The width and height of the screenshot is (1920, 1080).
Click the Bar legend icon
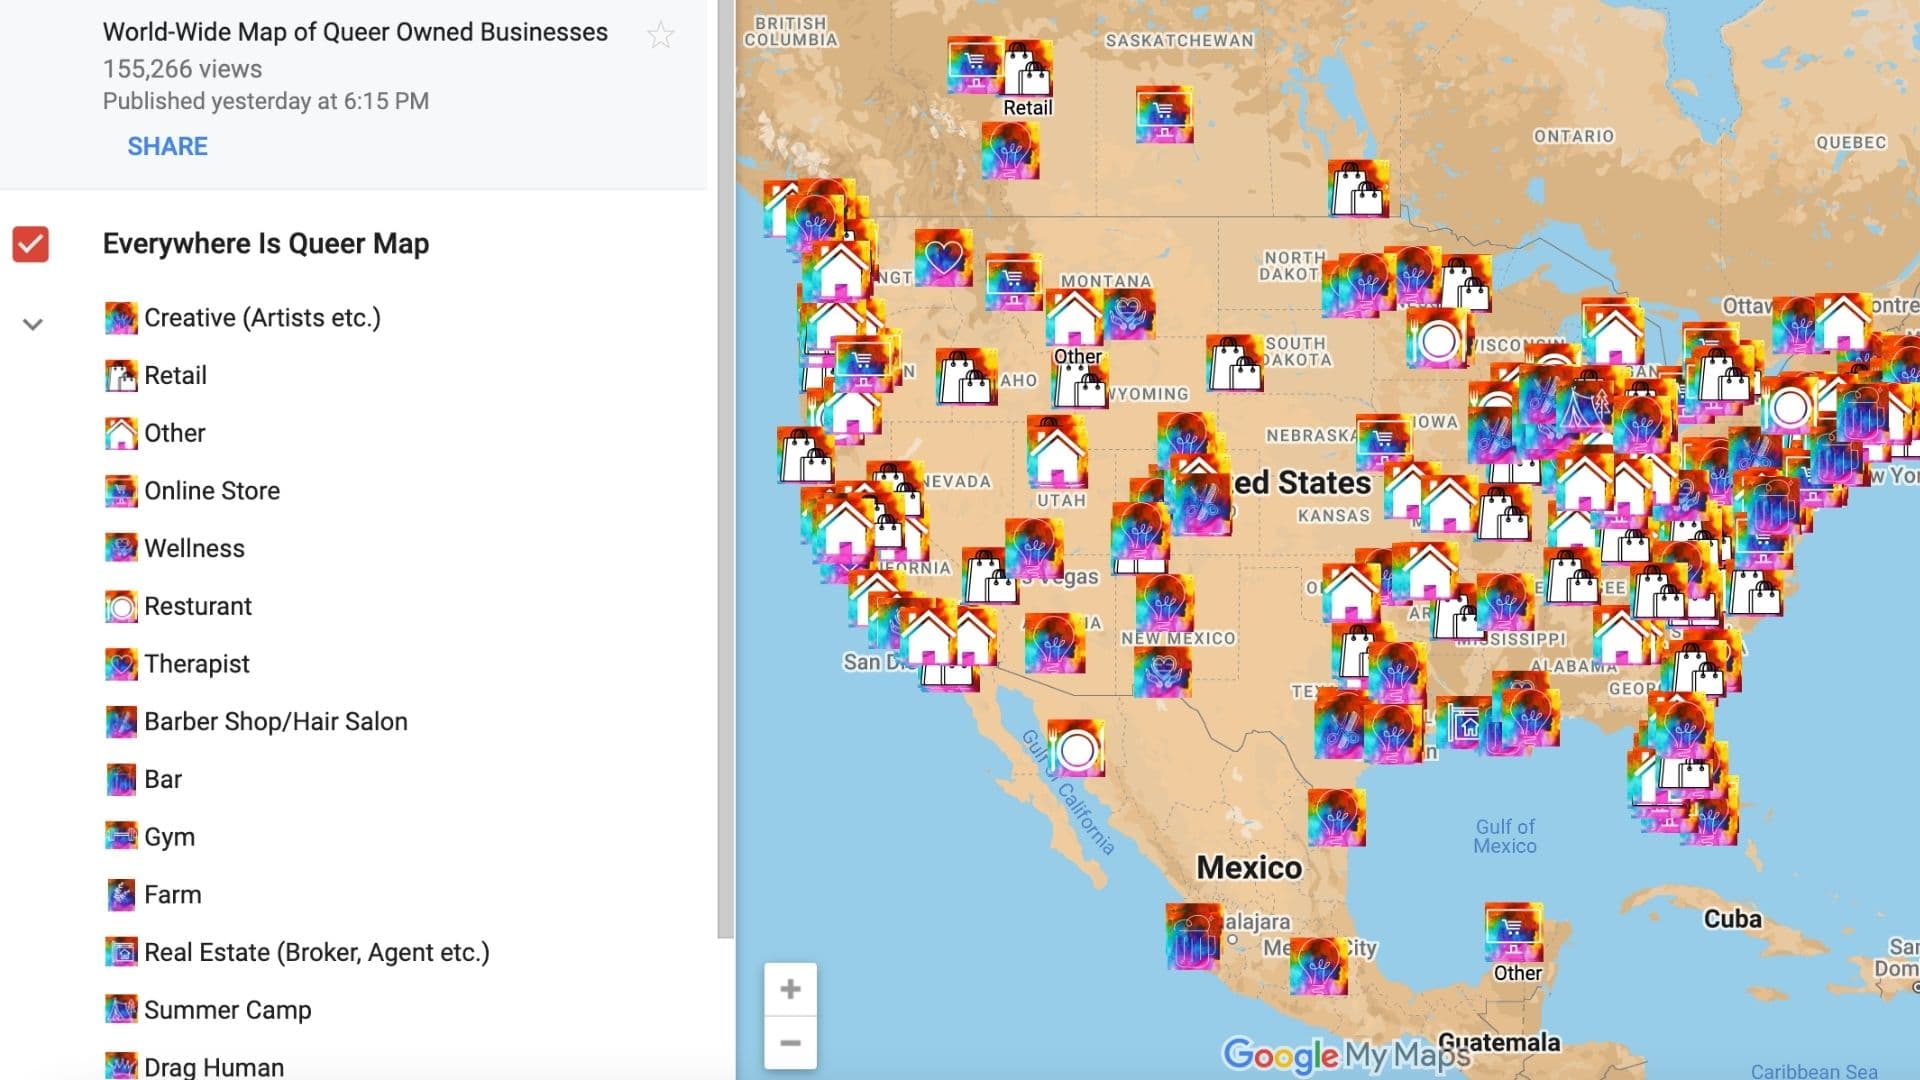pyautogui.click(x=120, y=779)
